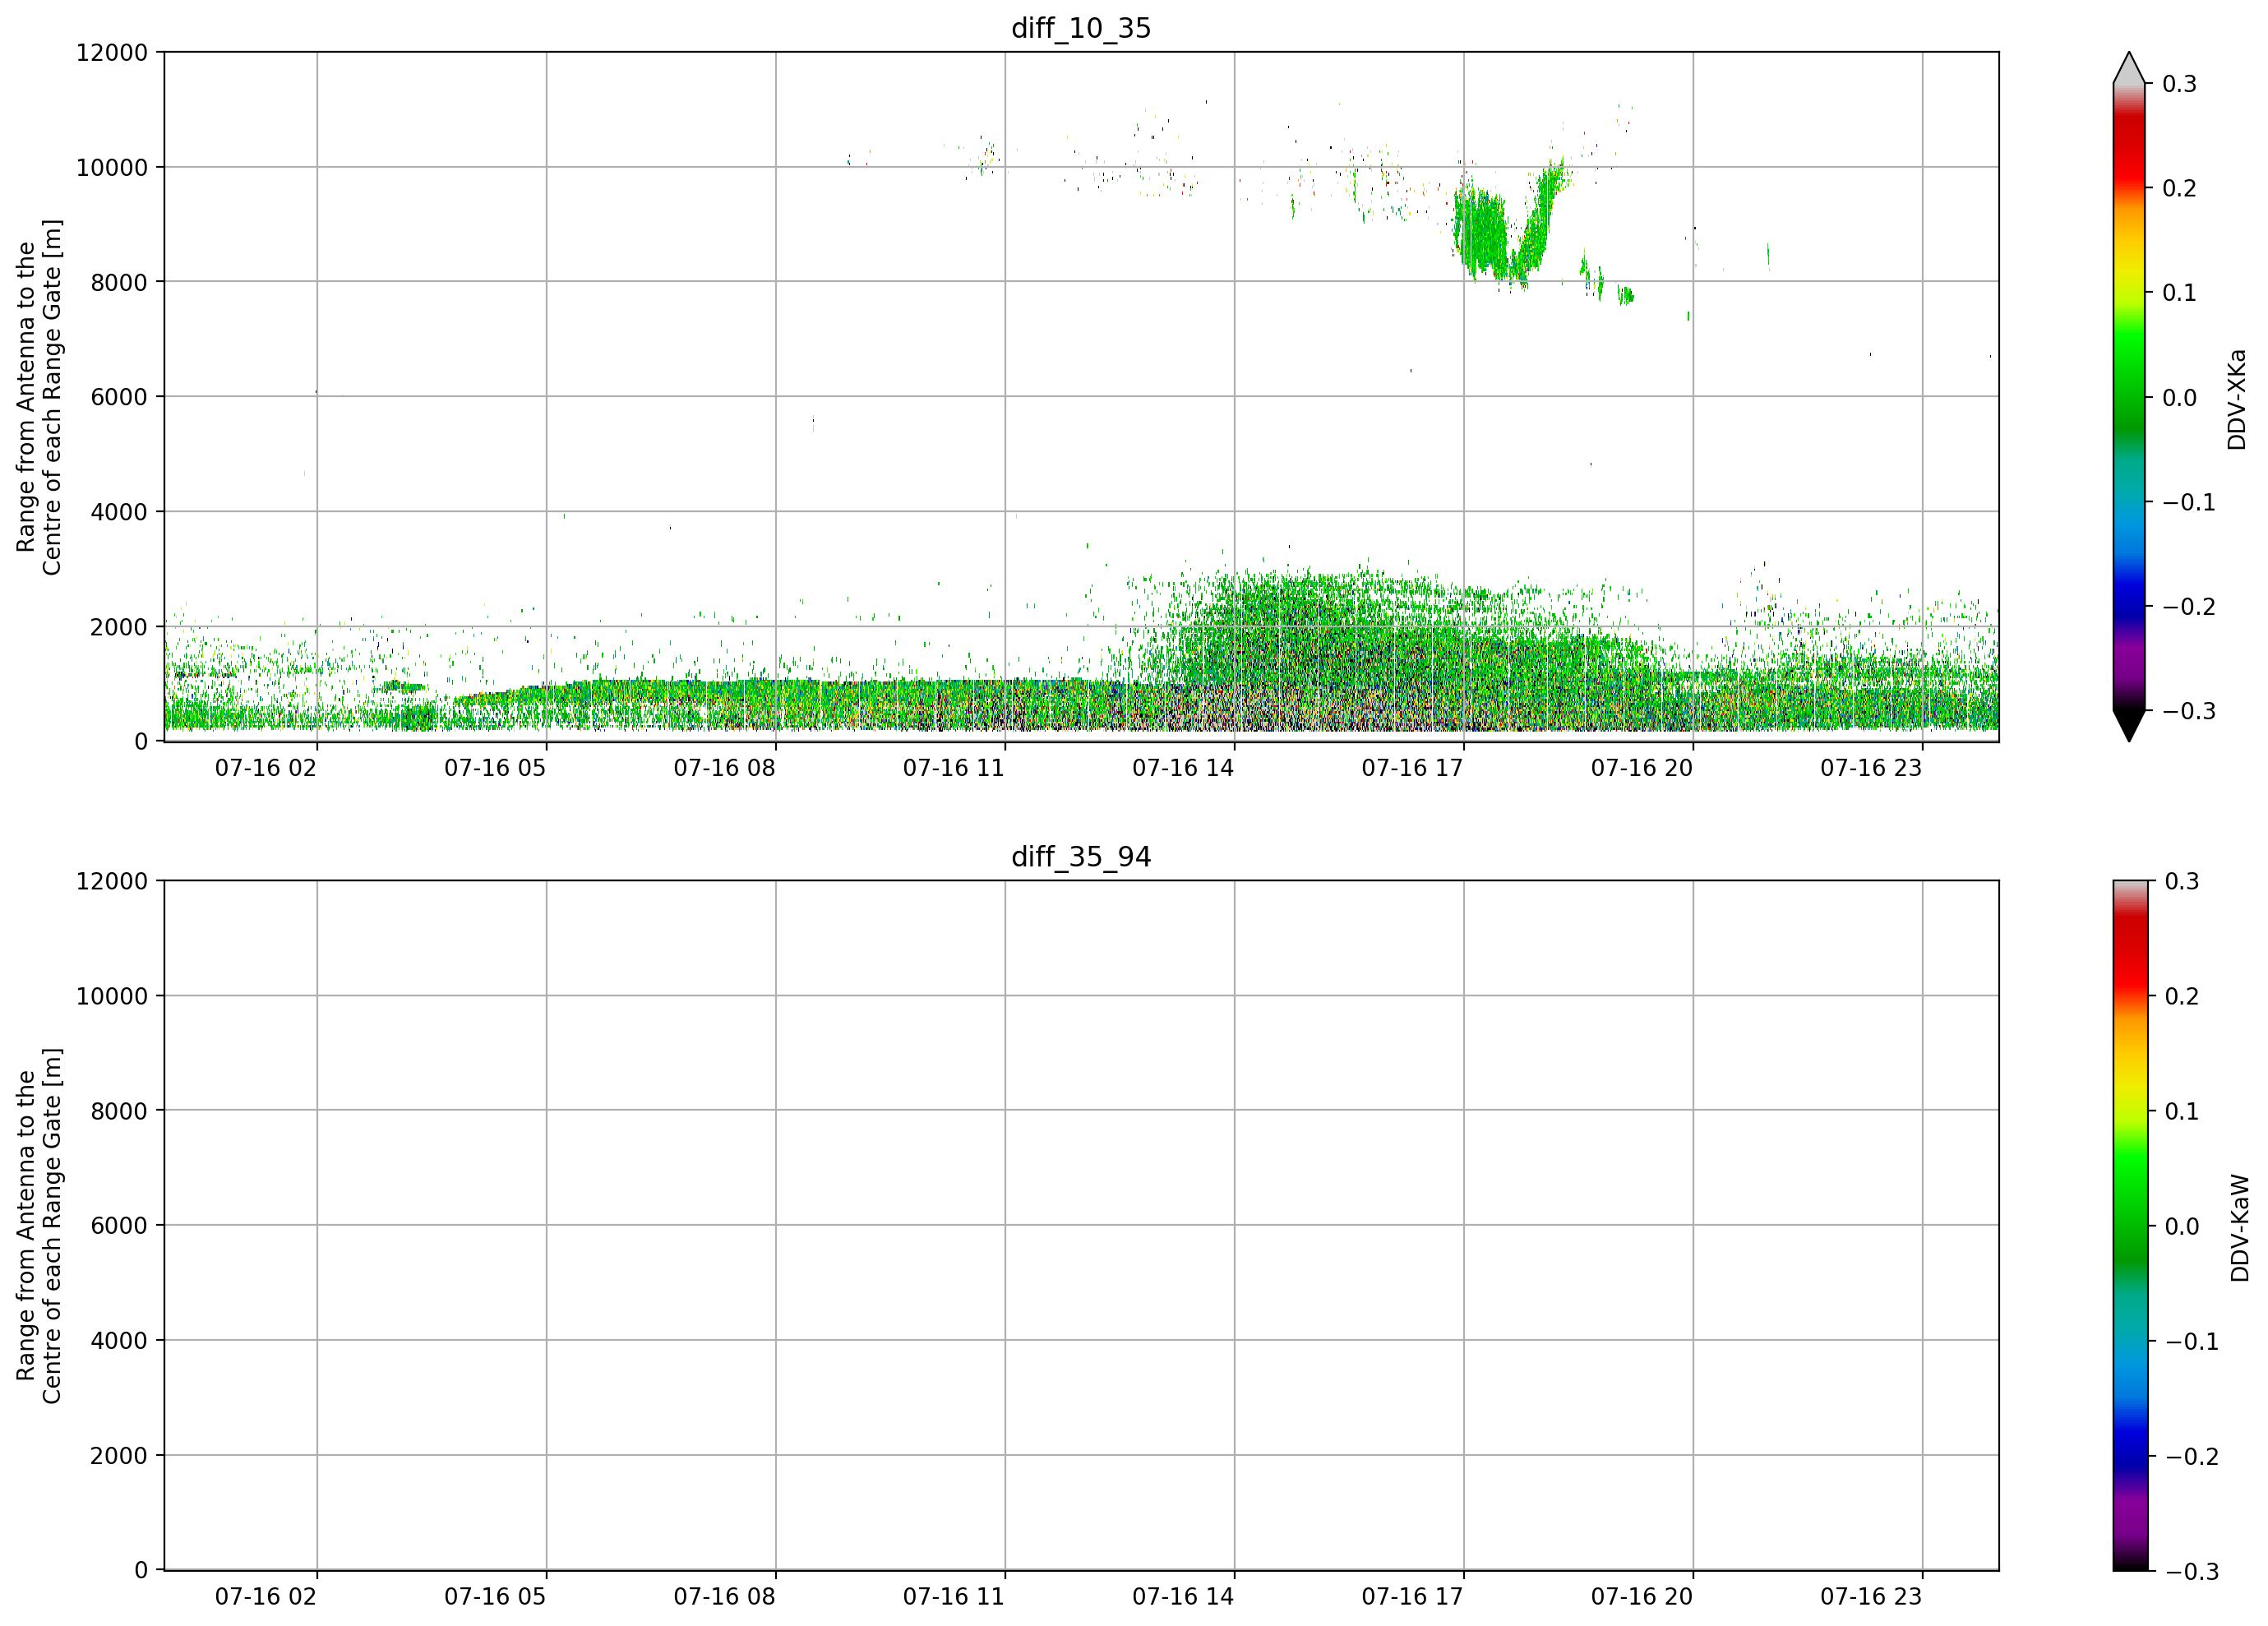This screenshot has width=2268, height=1626.
Task: Select the DDV-KaW colorbar label
Action: pos(2240,1227)
